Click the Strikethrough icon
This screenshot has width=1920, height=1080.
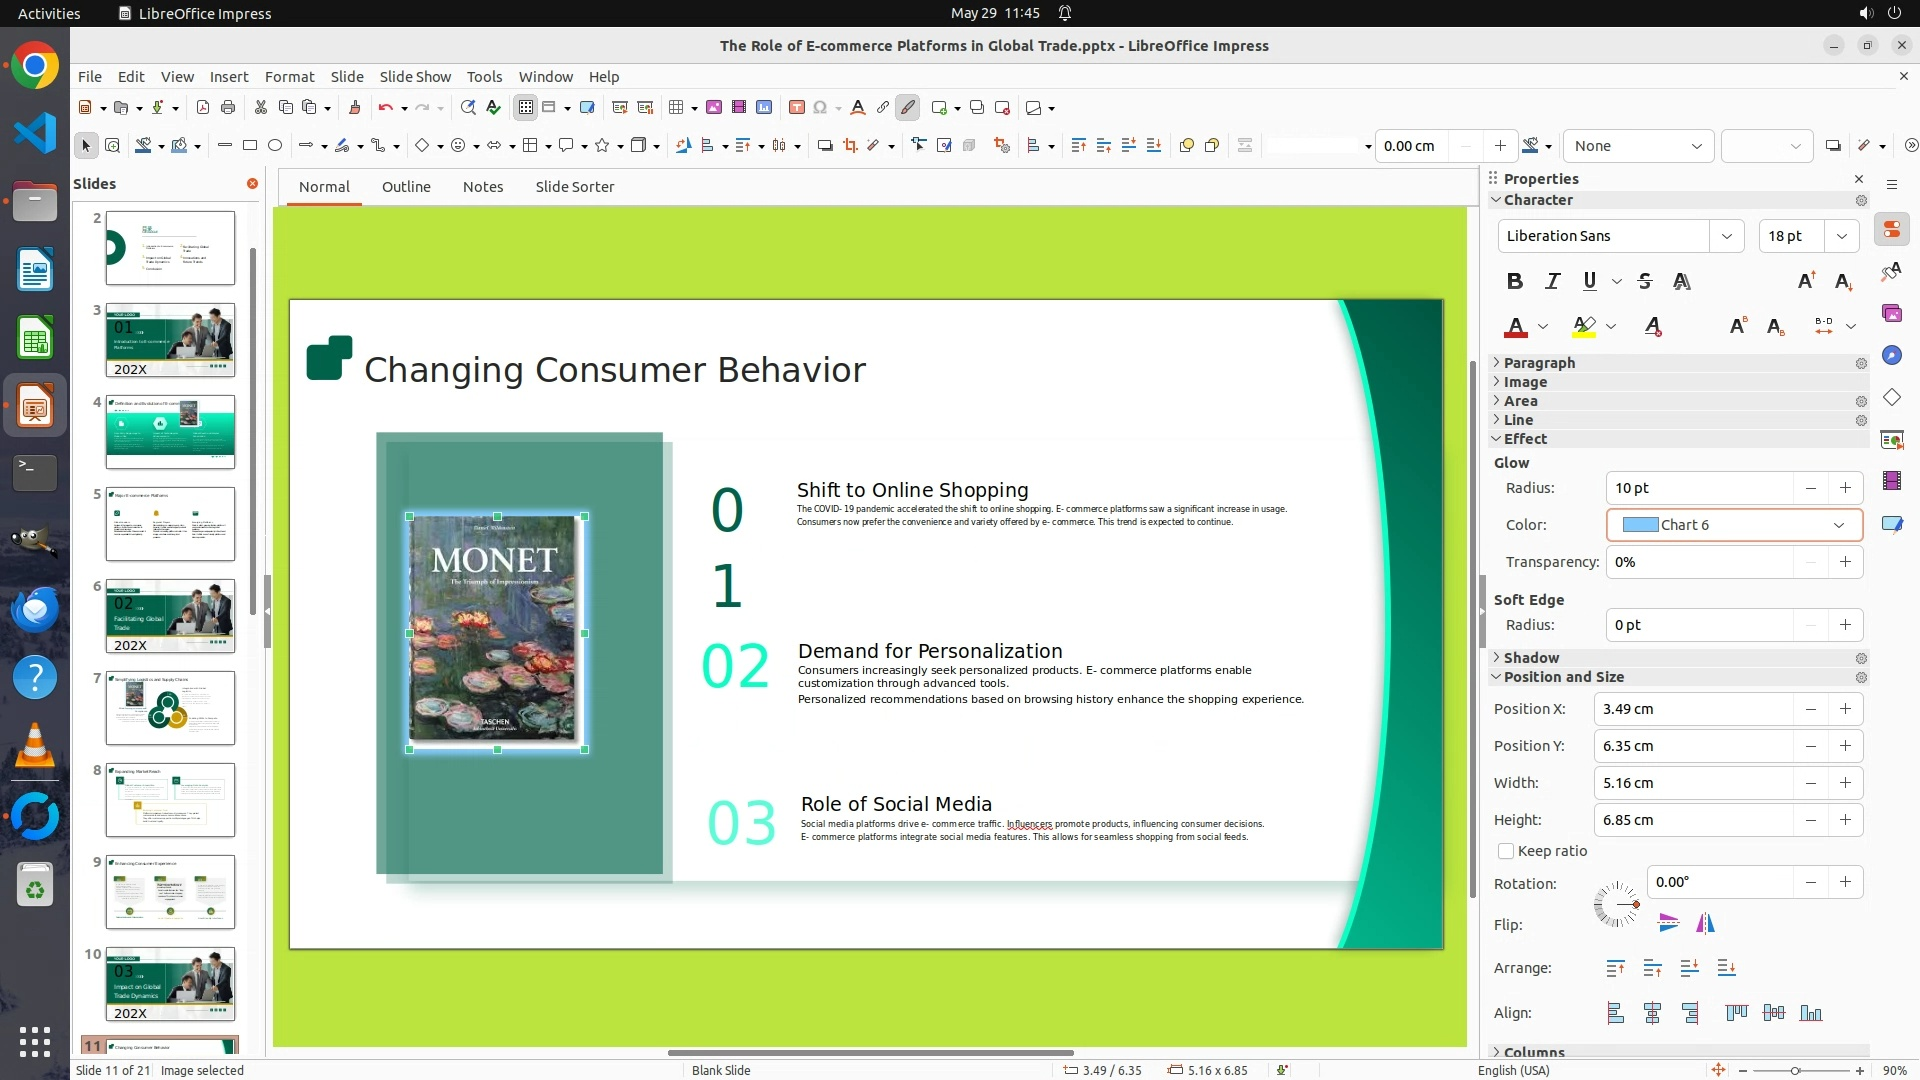click(1645, 282)
